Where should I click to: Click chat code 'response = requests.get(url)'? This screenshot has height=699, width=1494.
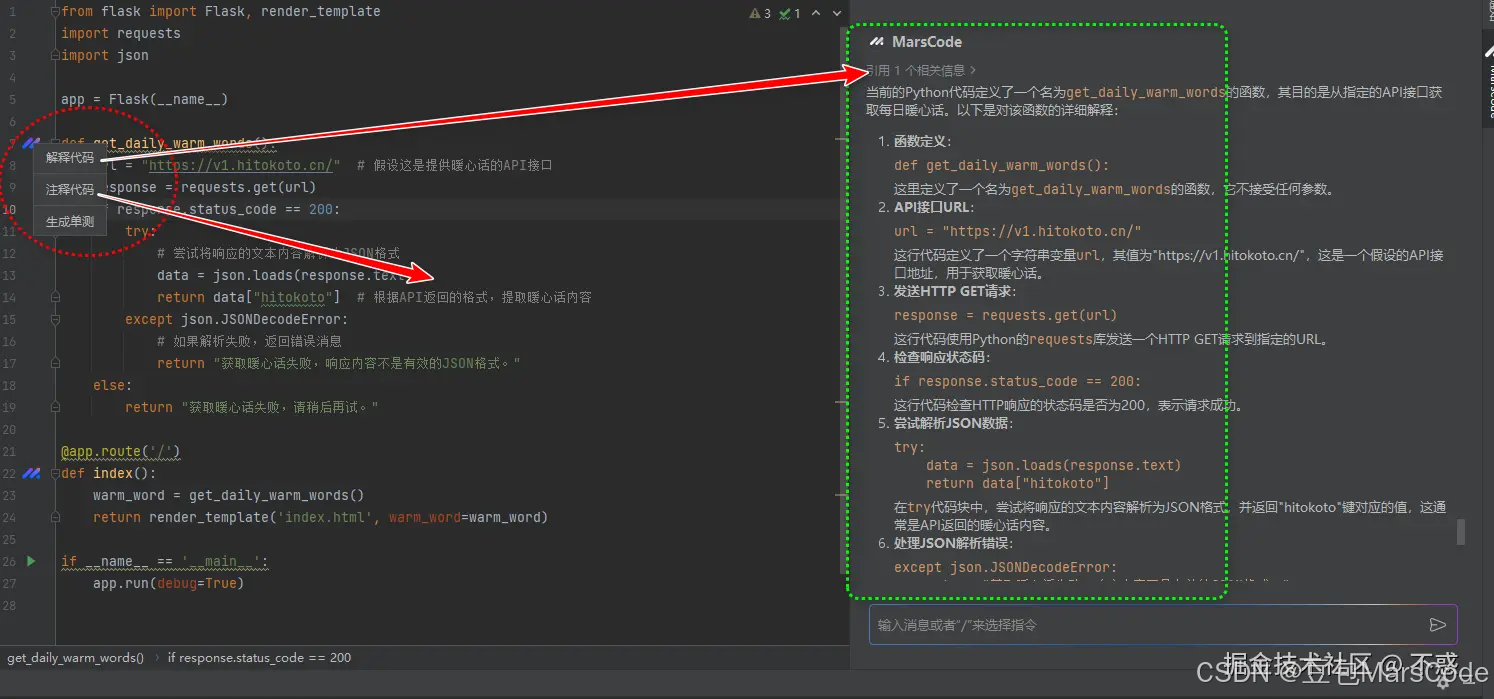[1006, 315]
